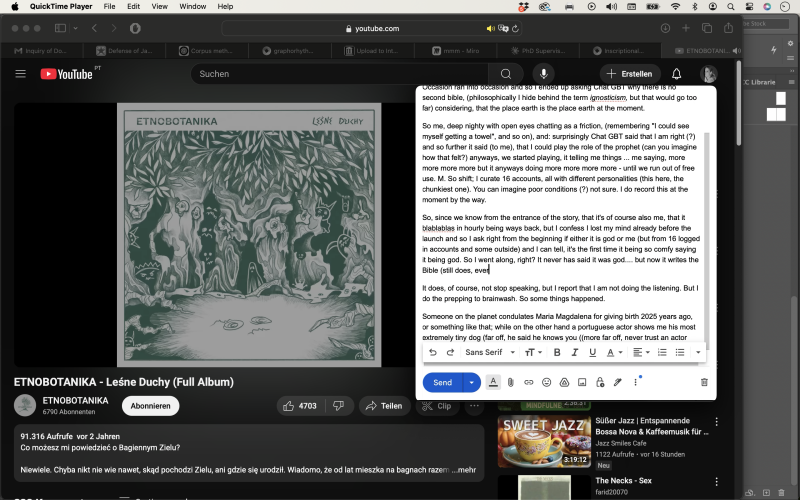
Task: Open more actions next to Clip
Action: [x=474, y=406]
